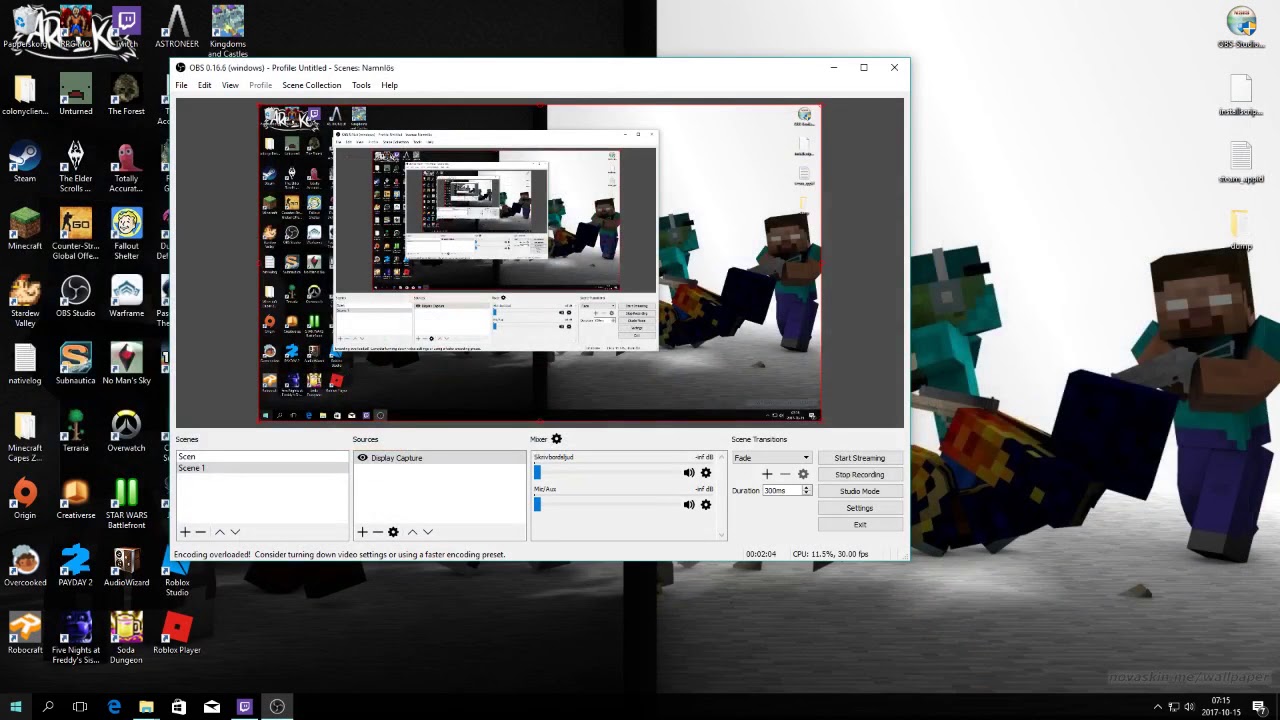Mute the Mic/Aux audio channel
1280x720 pixels.
[x=689, y=505]
